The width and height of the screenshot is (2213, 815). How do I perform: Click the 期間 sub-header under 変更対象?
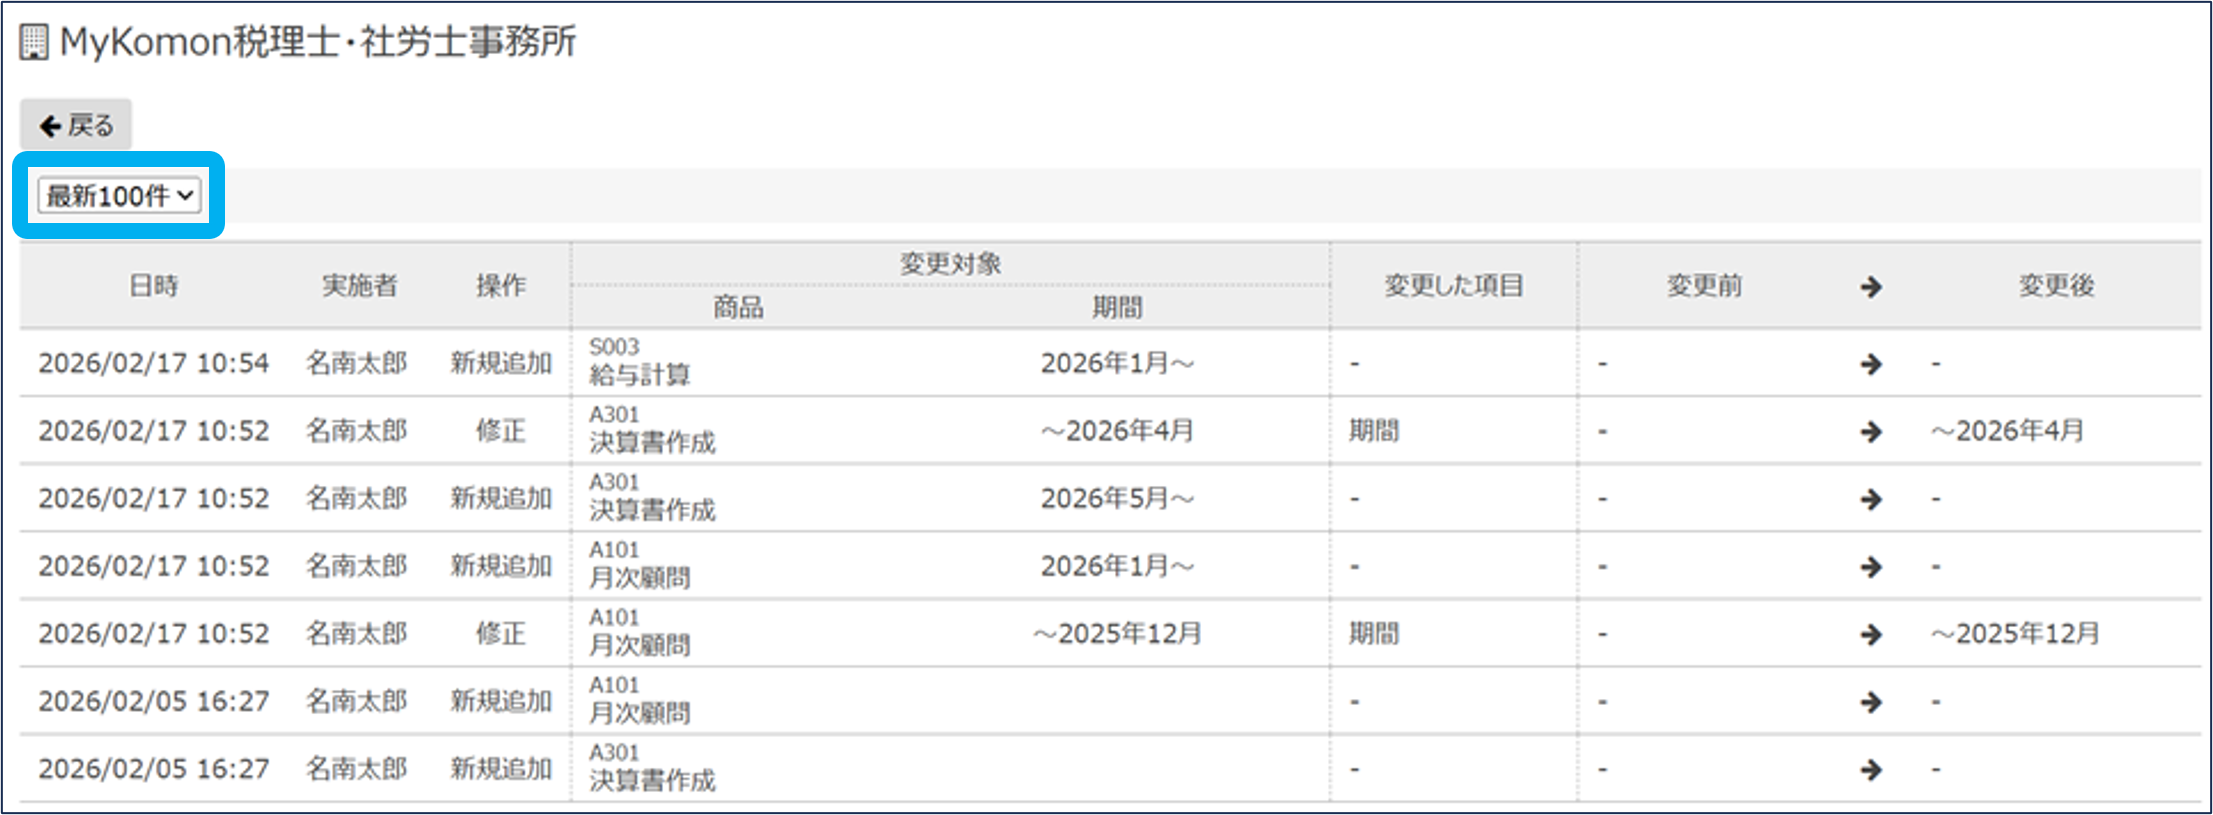(x=1117, y=308)
